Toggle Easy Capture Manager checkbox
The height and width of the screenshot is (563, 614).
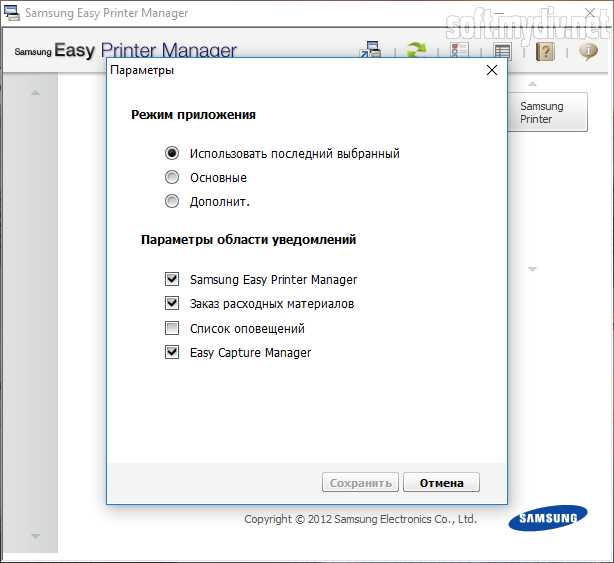pyautogui.click(x=172, y=352)
